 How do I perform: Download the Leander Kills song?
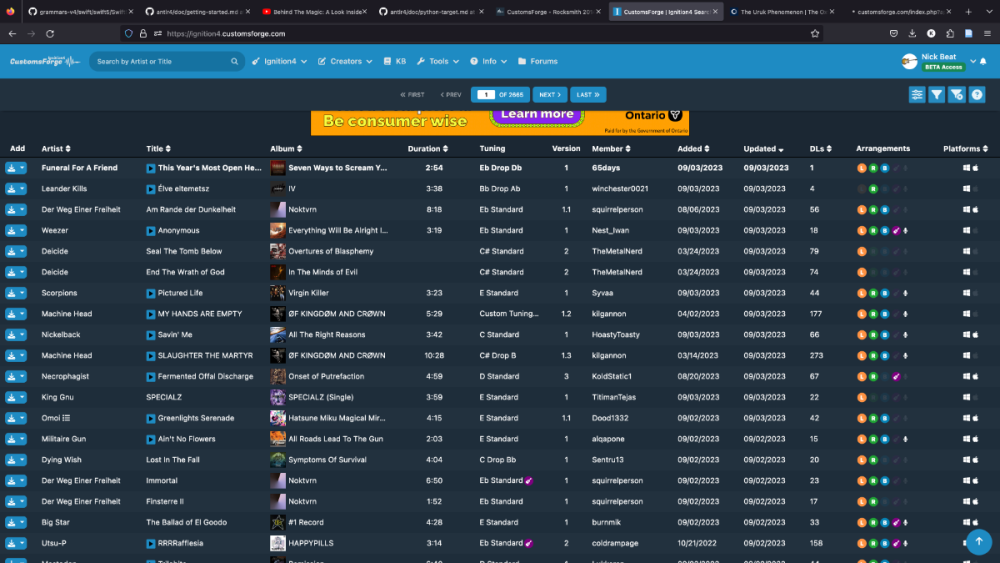11,189
